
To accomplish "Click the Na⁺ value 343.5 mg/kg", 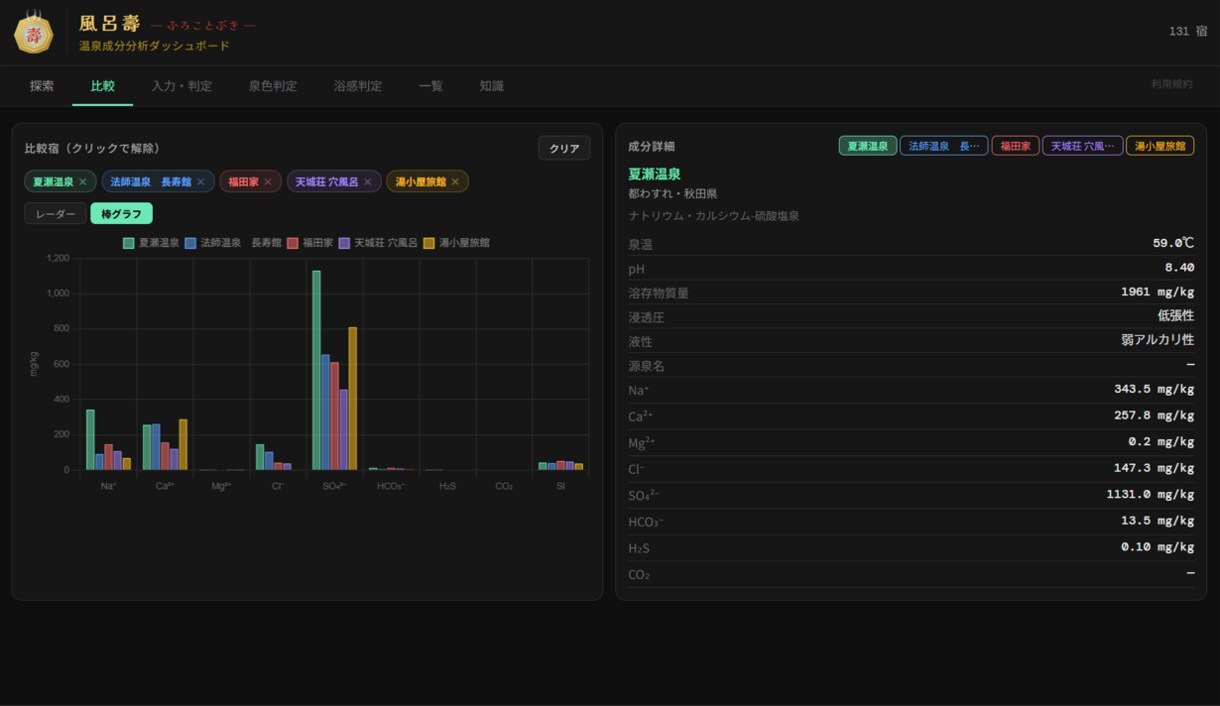I will (1154, 389).
